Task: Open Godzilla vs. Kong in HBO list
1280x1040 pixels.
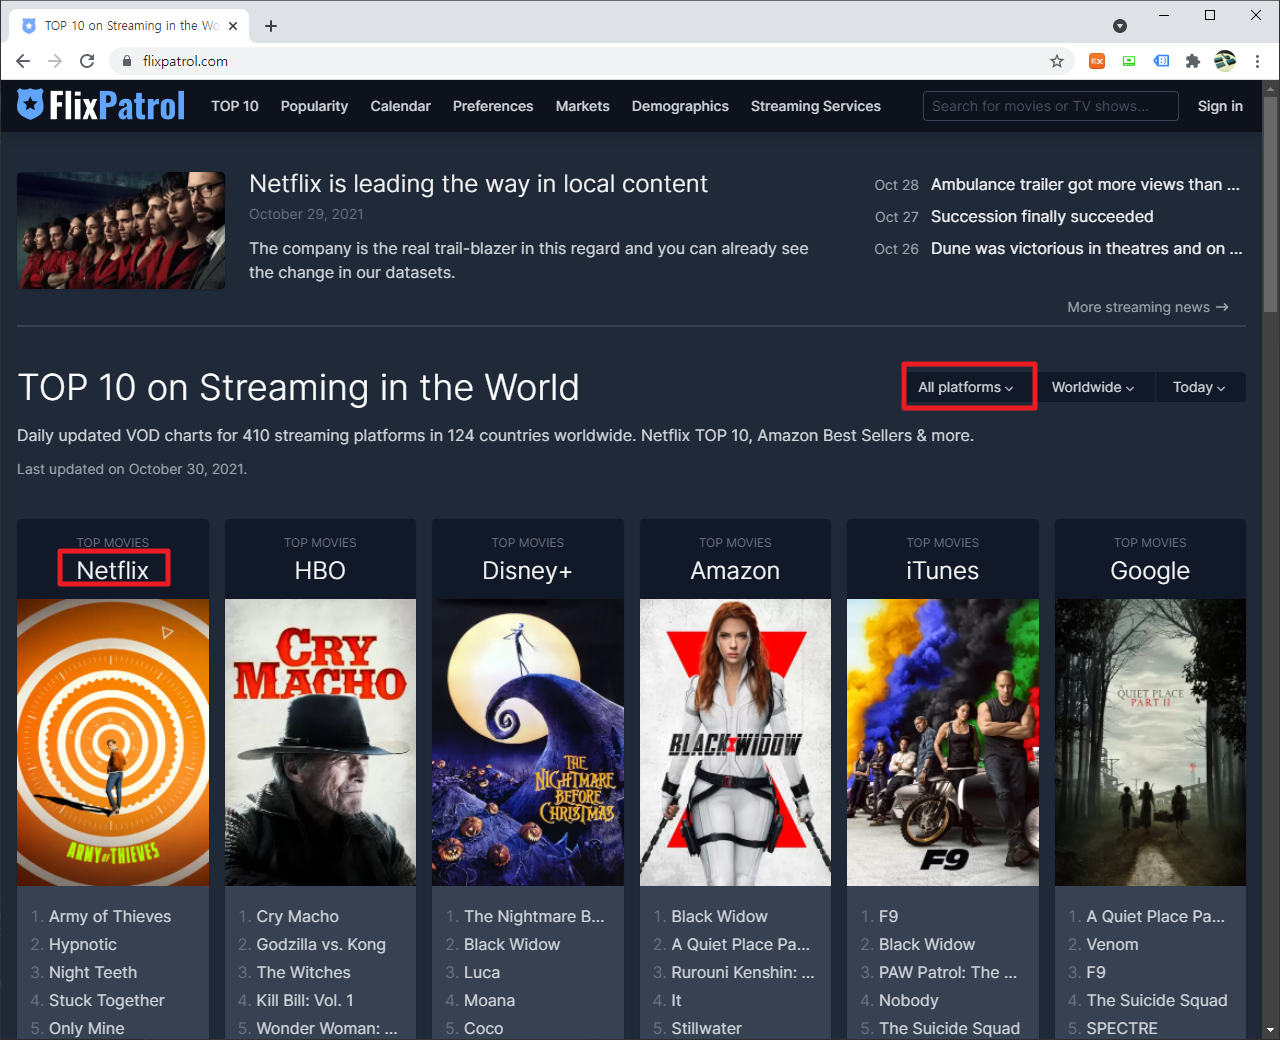Action: tap(321, 945)
